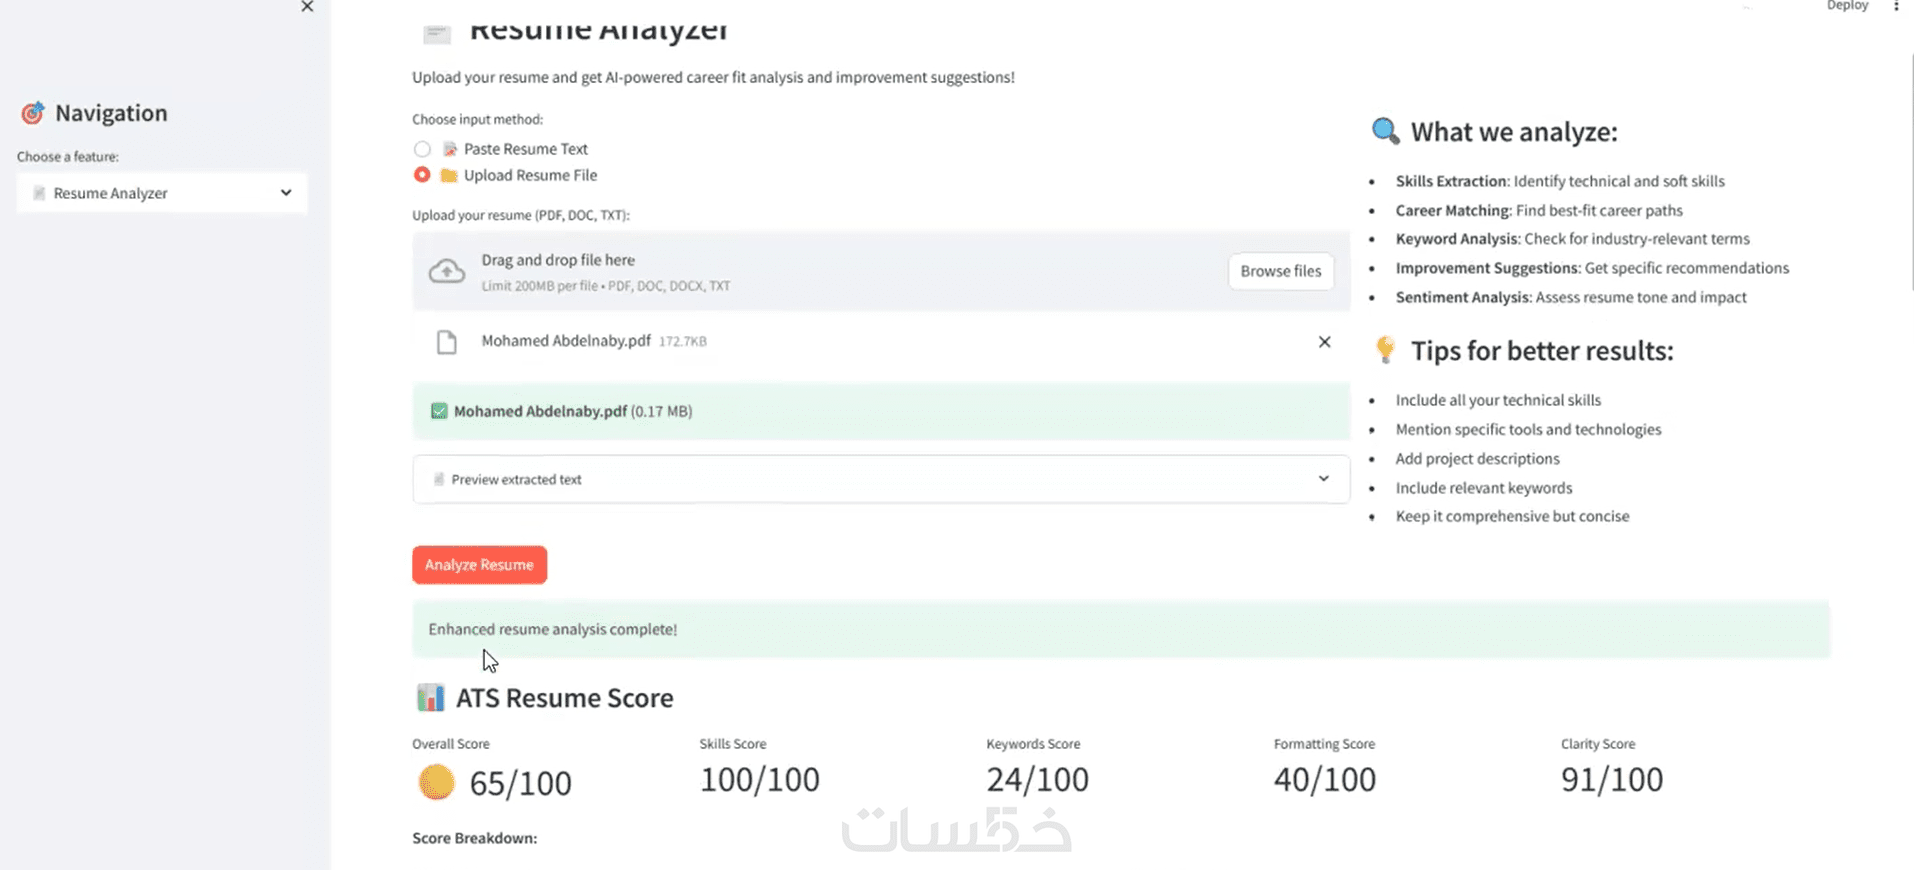The height and width of the screenshot is (870, 1914).
Task: Open the Deploy menu
Action: 1846,6
